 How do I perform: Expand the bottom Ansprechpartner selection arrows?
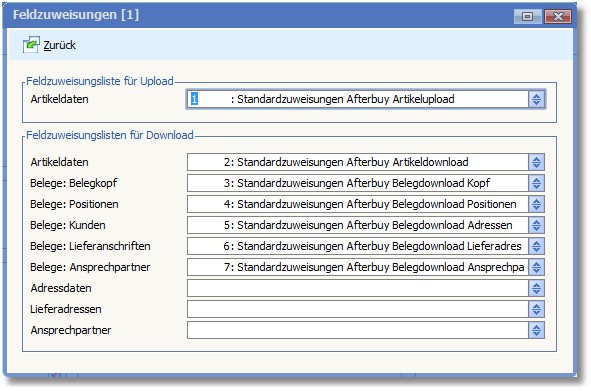(536, 330)
